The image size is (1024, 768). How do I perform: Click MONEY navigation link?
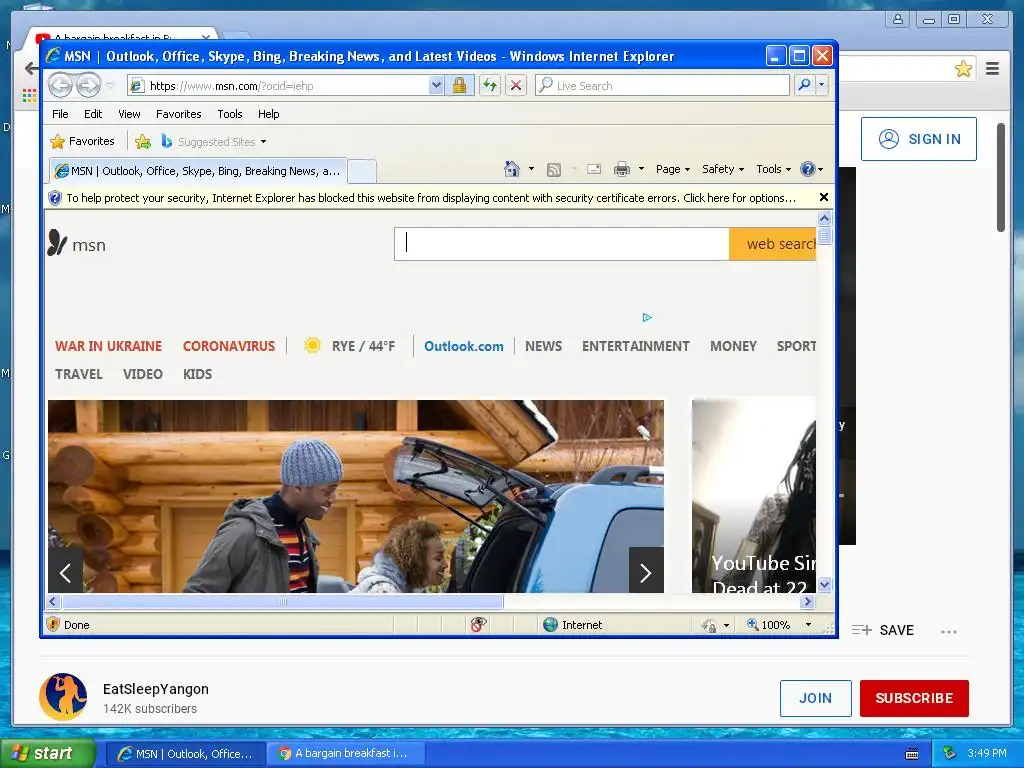tap(733, 346)
